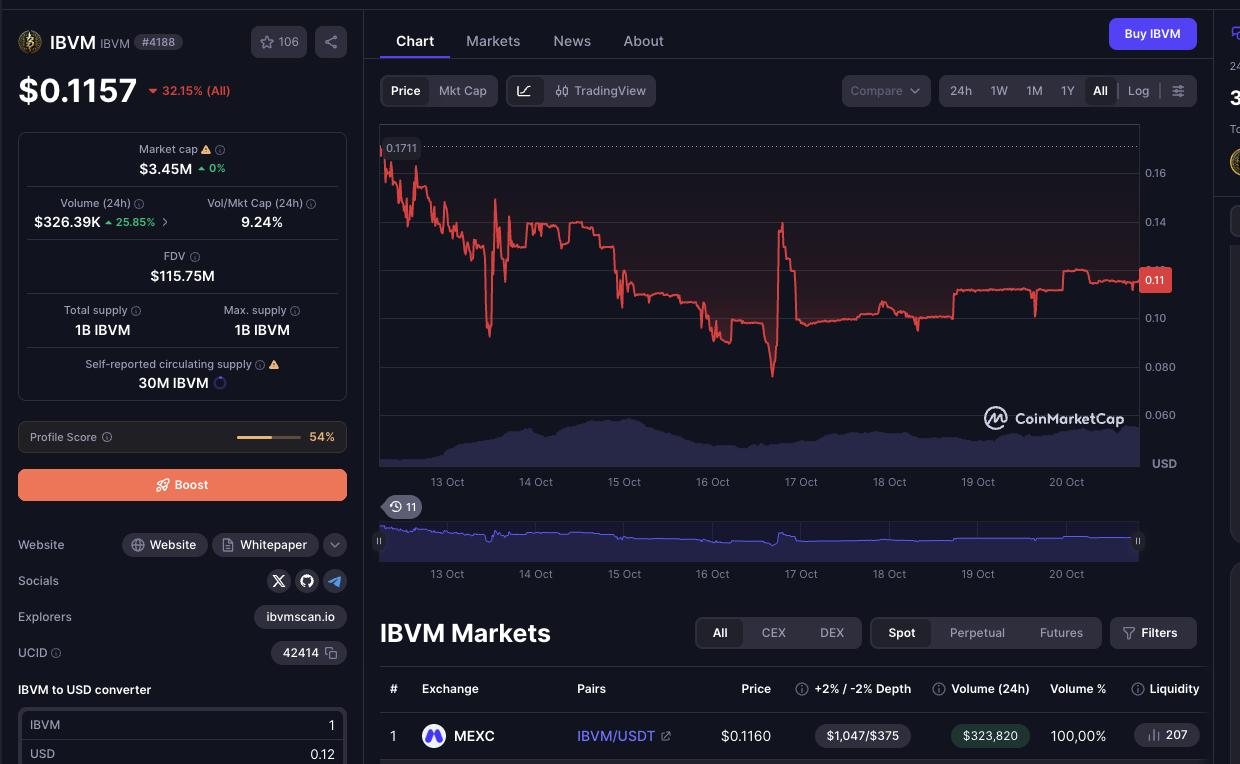Image resolution: width=1240 pixels, height=764 pixels.
Task: Click the Liquidity column info icon
Action: 1137,689
